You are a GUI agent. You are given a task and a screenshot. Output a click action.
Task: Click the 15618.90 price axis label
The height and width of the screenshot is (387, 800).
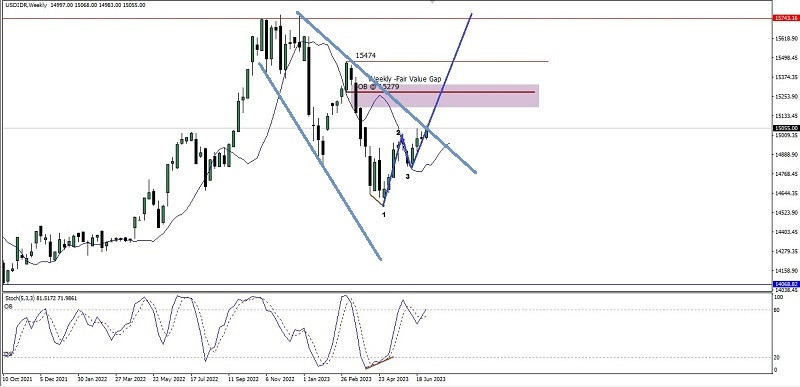(786, 39)
